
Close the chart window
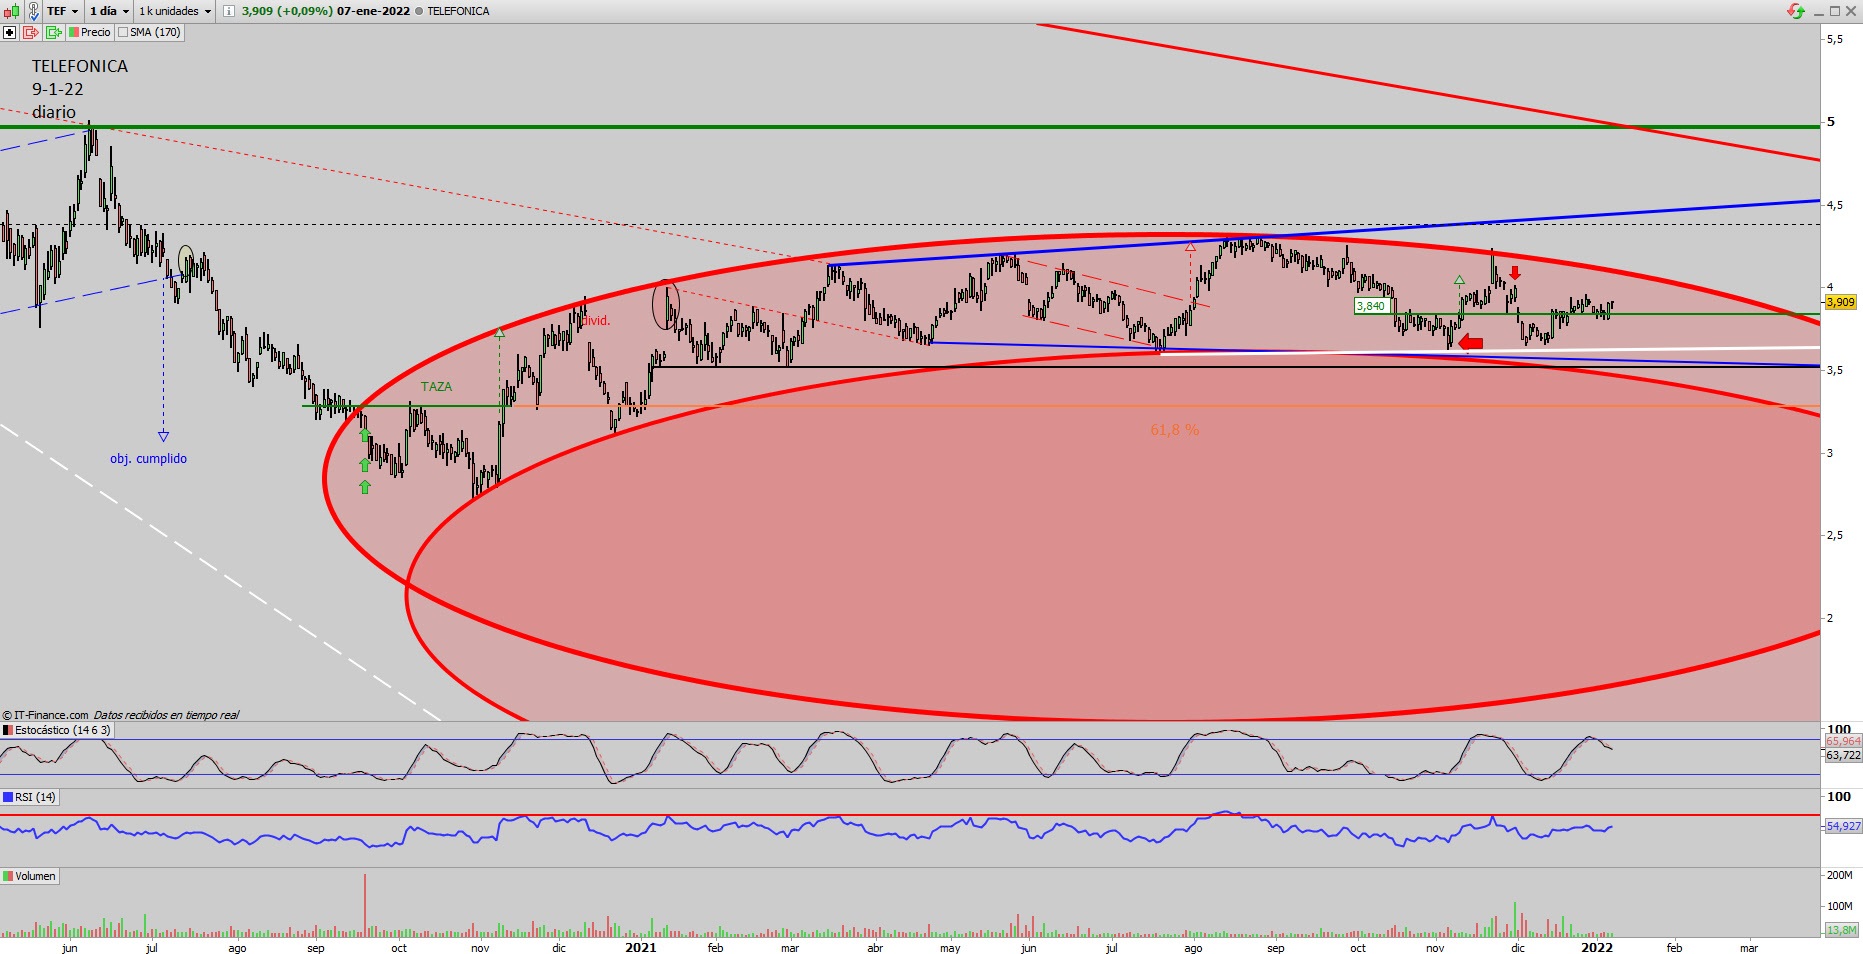coord(1851,11)
